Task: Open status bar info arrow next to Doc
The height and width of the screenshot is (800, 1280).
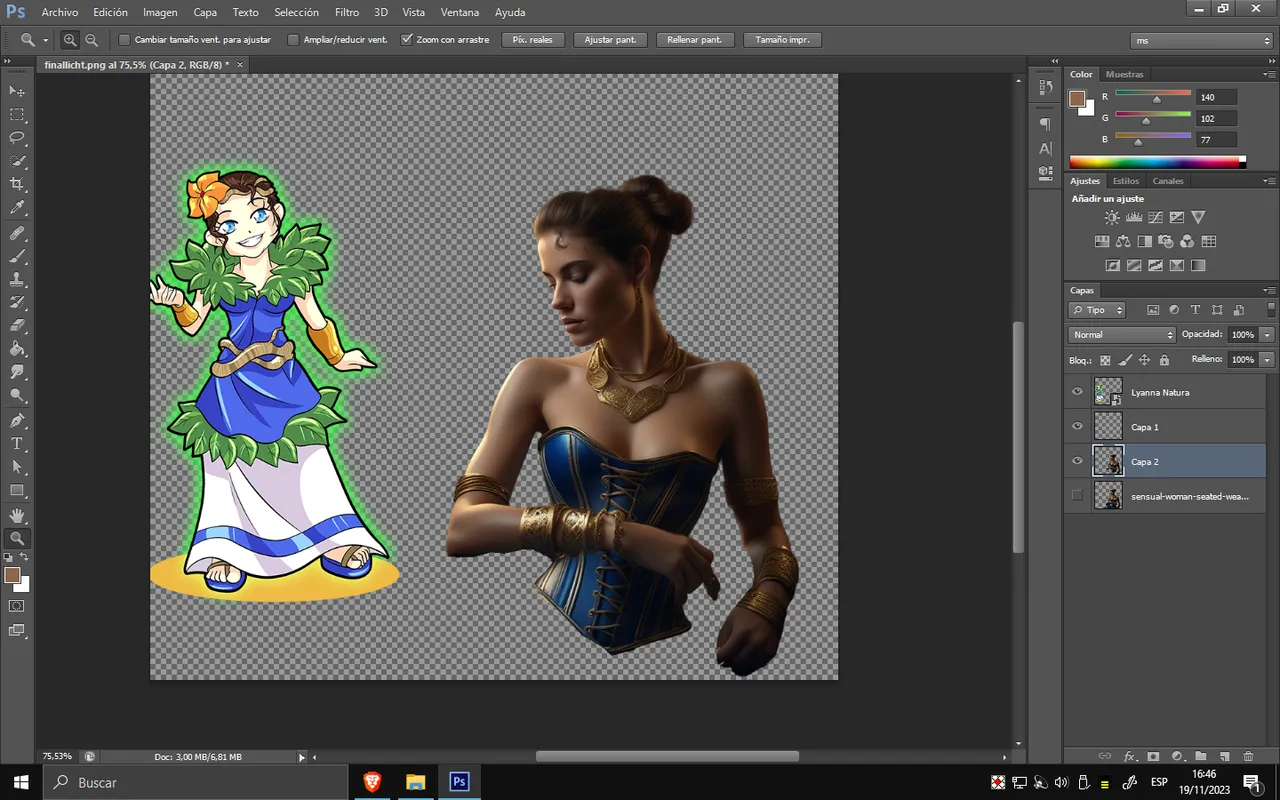Action: tap(302, 758)
